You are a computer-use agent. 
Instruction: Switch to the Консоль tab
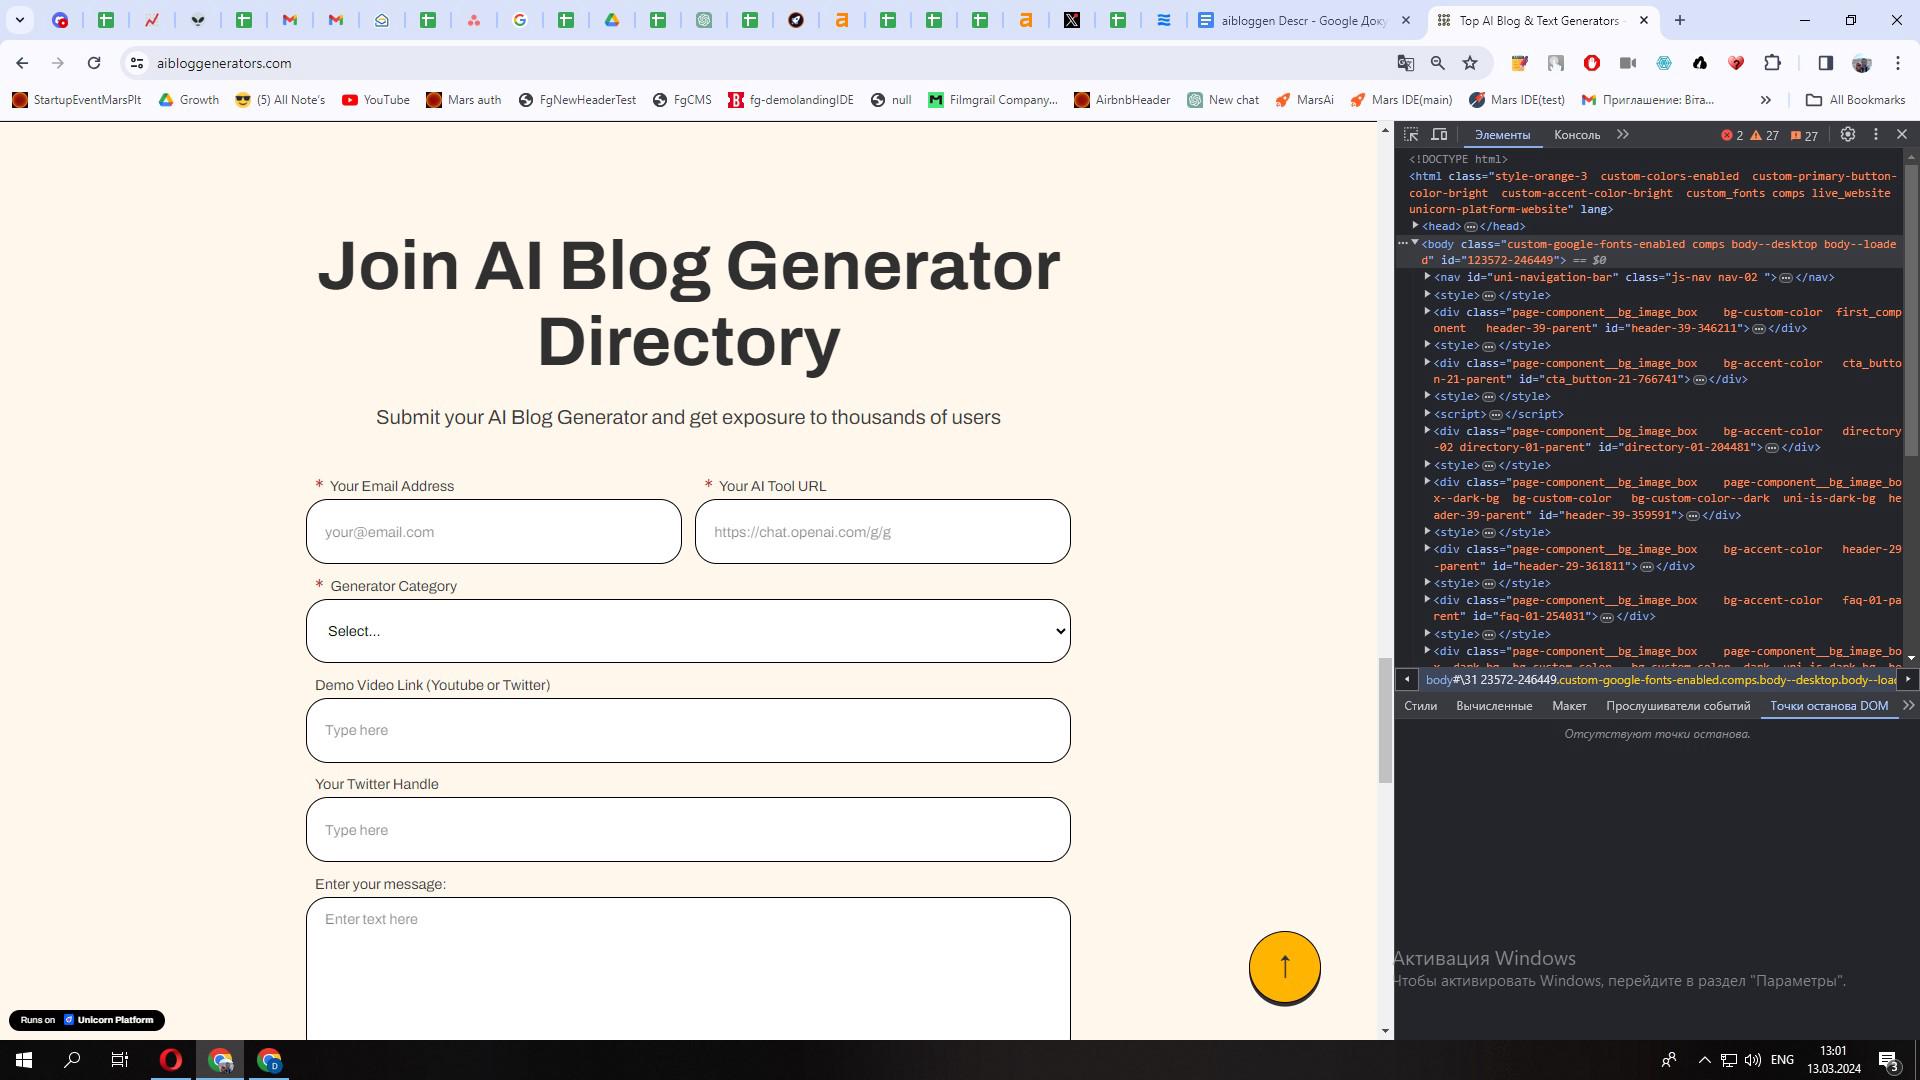1577,135
